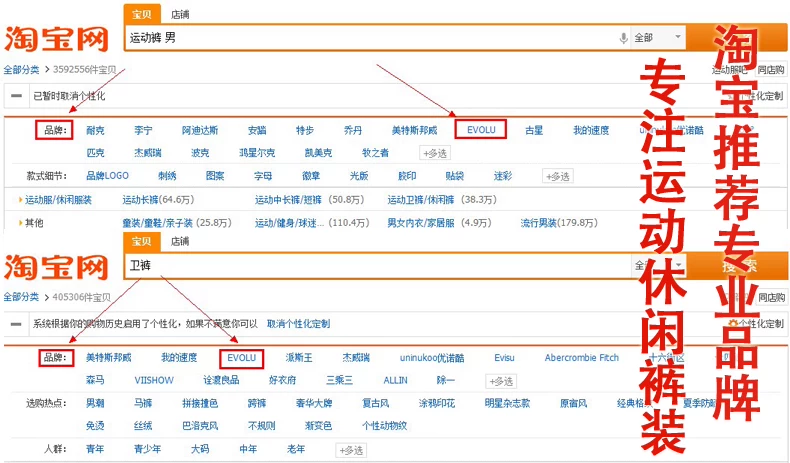Image resolution: width=790 pixels, height=463 pixels.
Task: Click +多选 in the 款式细节 row
Action: point(558,176)
